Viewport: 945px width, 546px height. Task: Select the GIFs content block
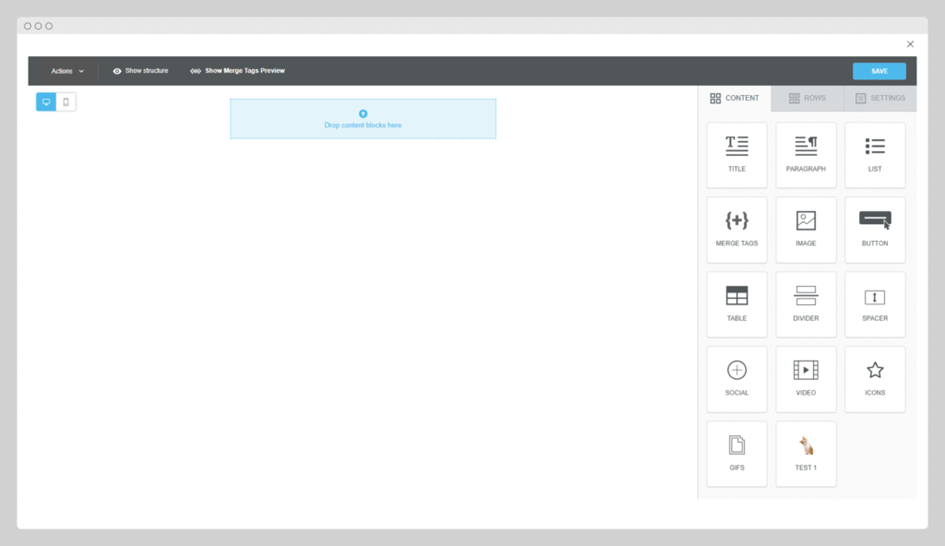point(736,453)
